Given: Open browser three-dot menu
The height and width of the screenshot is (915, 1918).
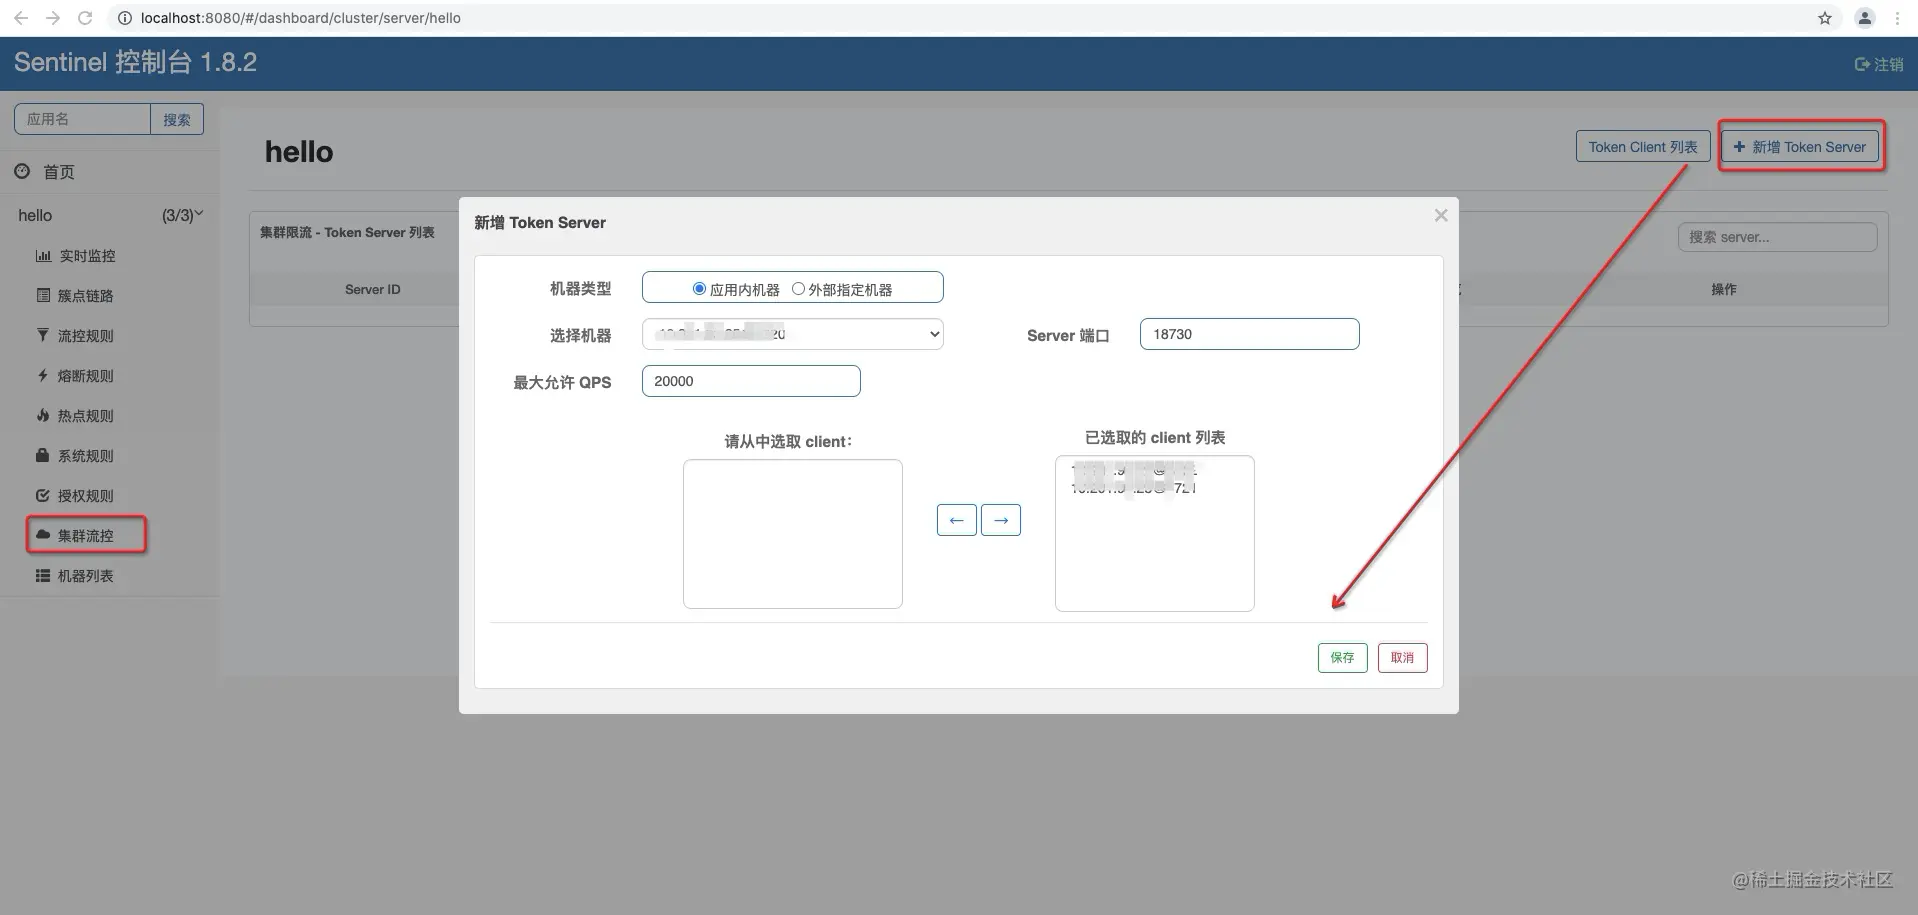Looking at the screenshot, I should [x=1897, y=18].
